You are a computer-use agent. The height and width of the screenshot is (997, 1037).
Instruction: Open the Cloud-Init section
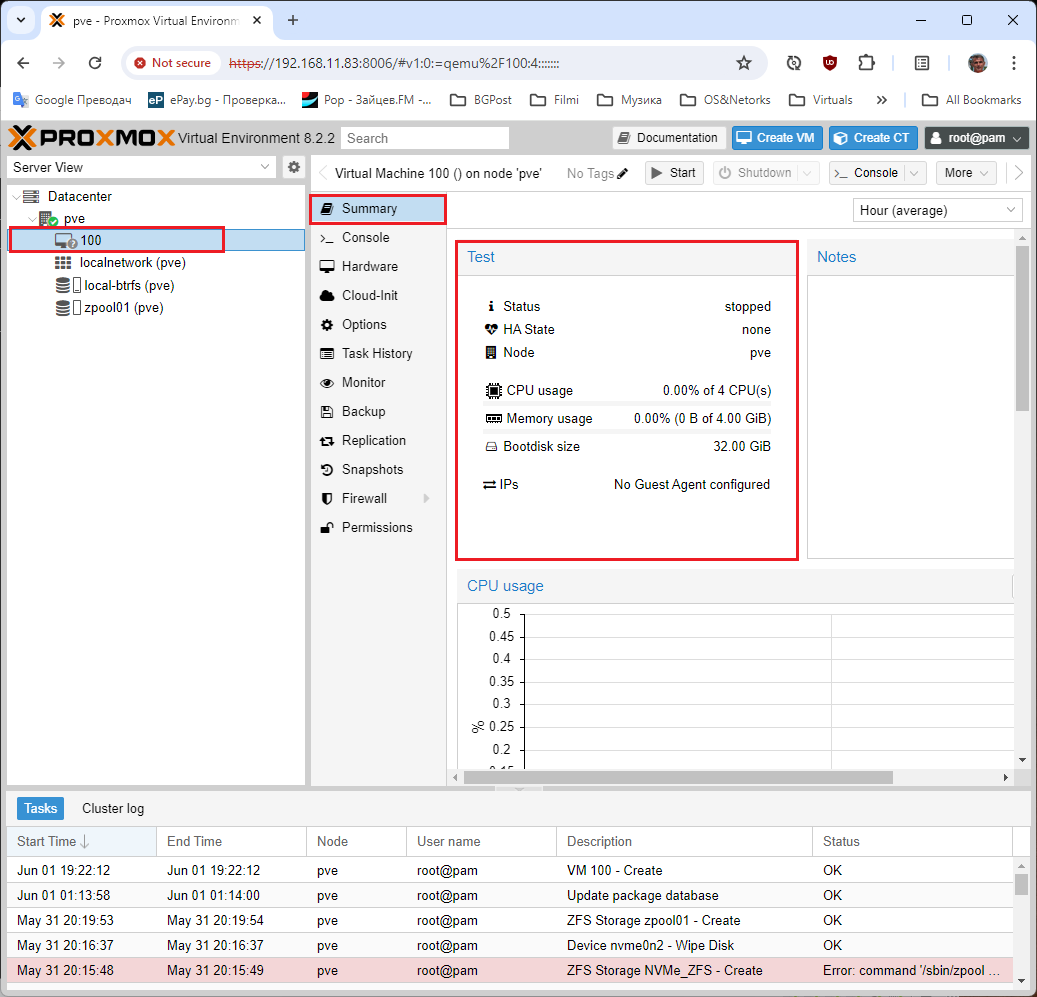coord(378,296)
